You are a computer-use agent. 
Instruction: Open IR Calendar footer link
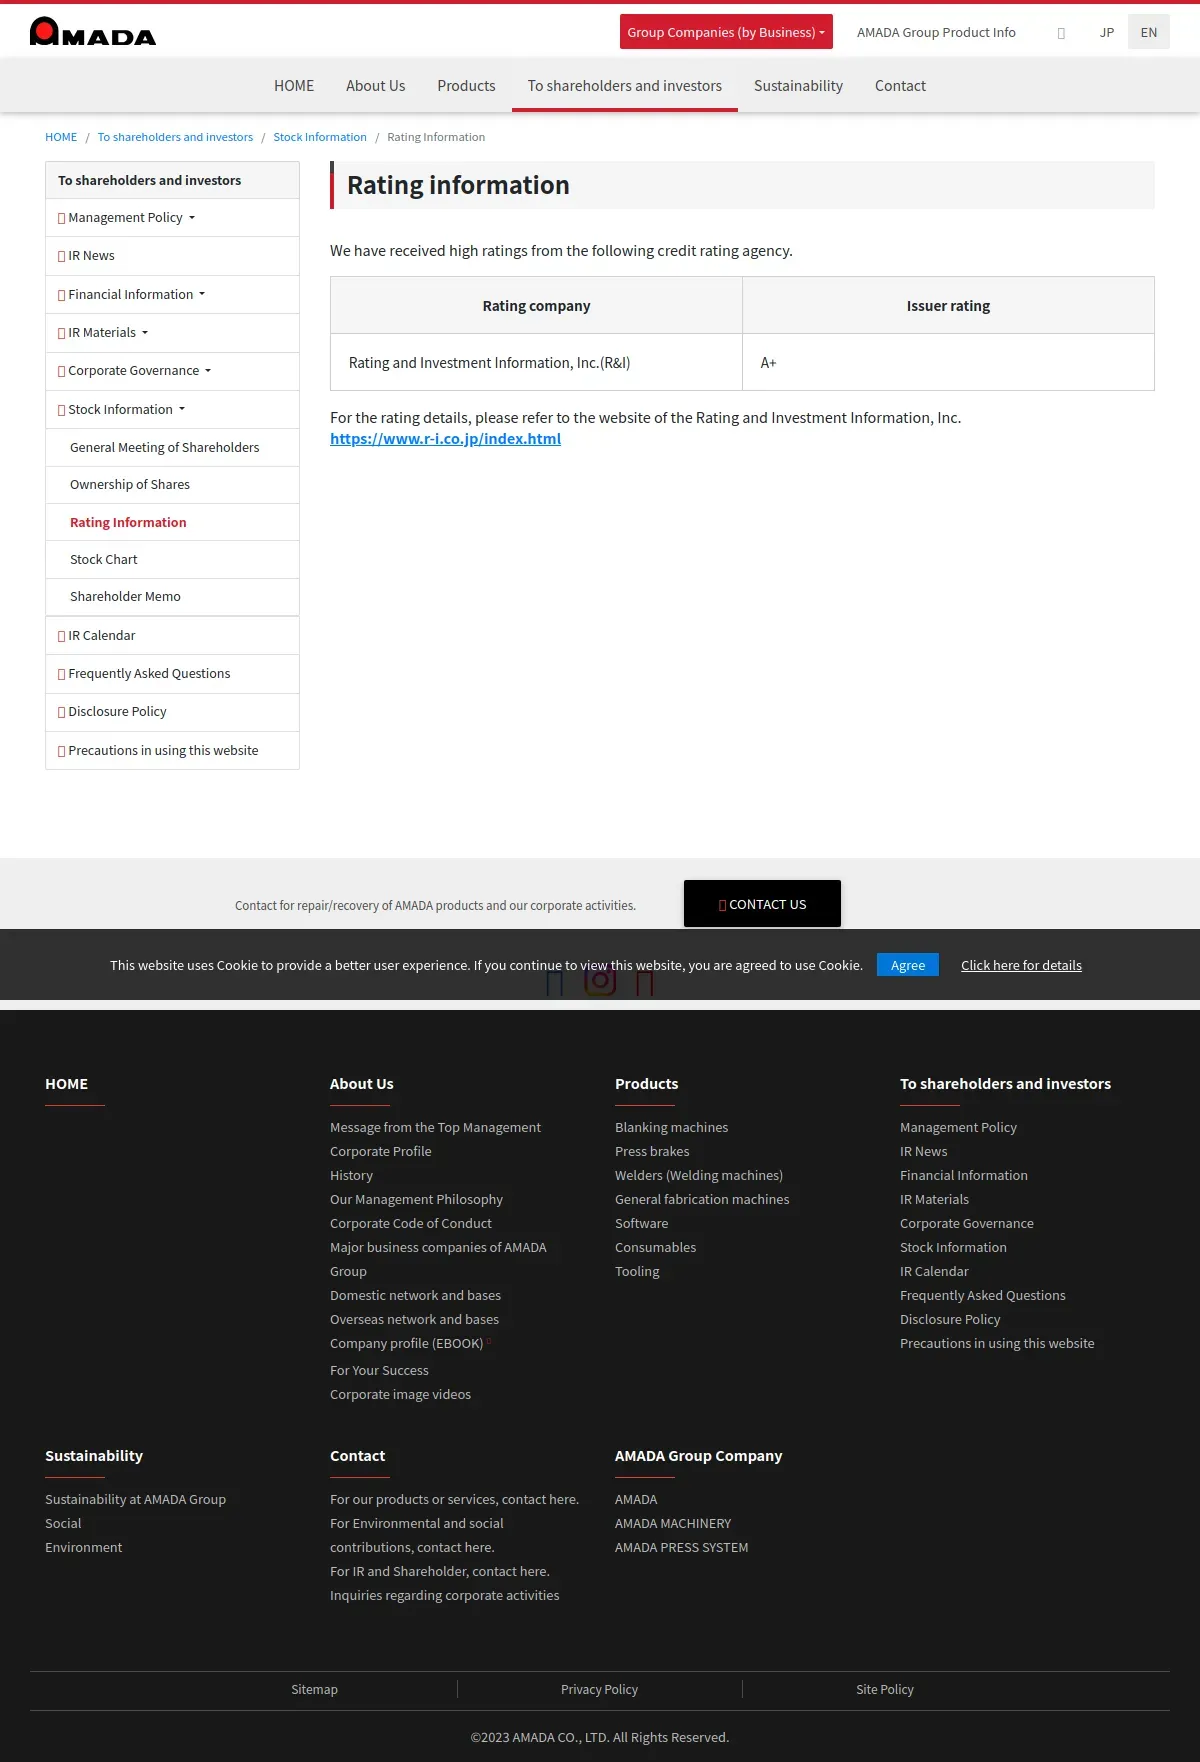(x=934, y=1271)
